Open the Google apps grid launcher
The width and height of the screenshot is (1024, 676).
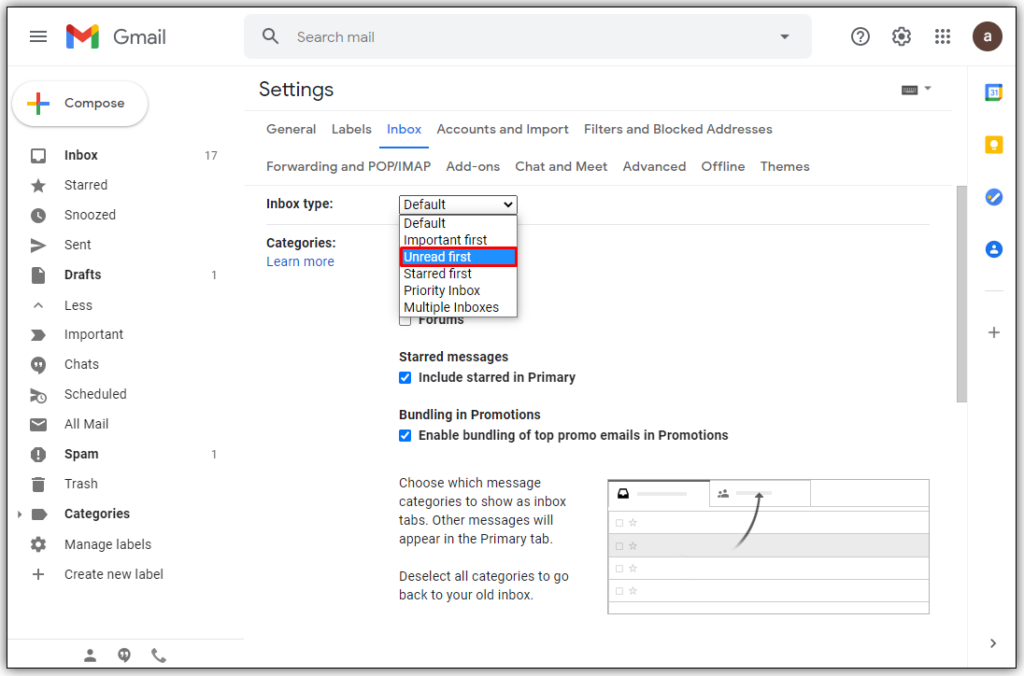pyautogui.click(x=942, y=36)
